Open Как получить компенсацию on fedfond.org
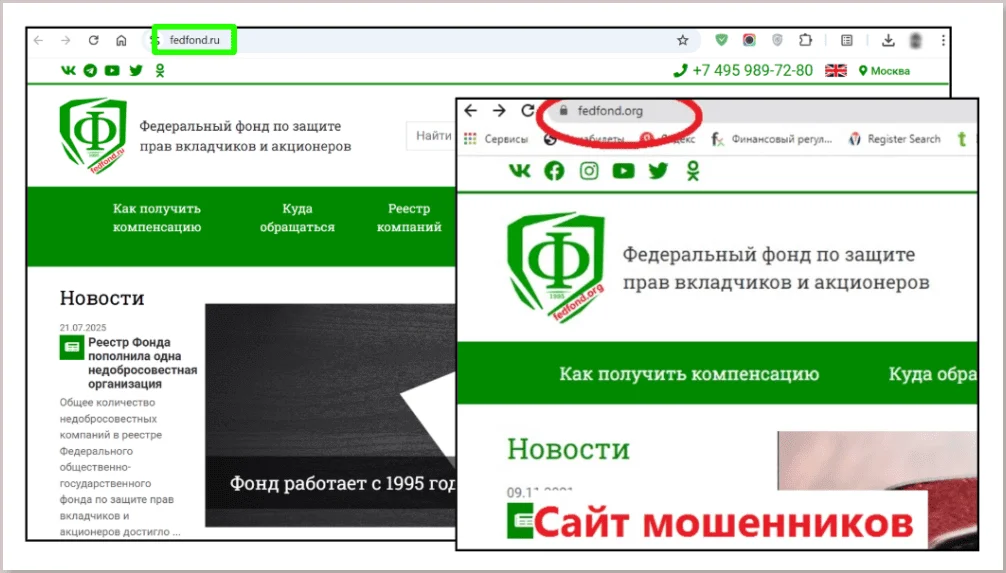 pos(689,373)
